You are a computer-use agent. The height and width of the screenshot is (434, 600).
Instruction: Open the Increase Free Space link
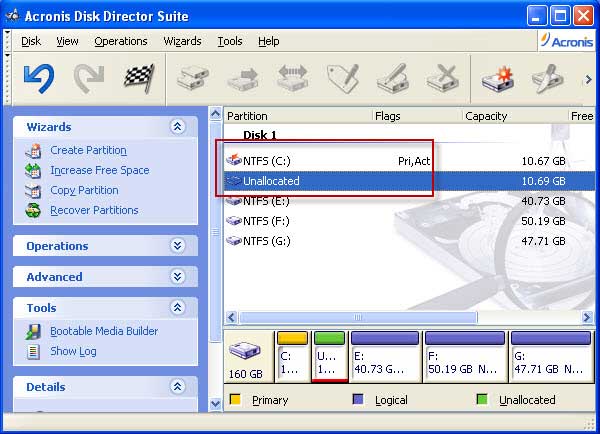pyautogui.click(x=100, y=170)
